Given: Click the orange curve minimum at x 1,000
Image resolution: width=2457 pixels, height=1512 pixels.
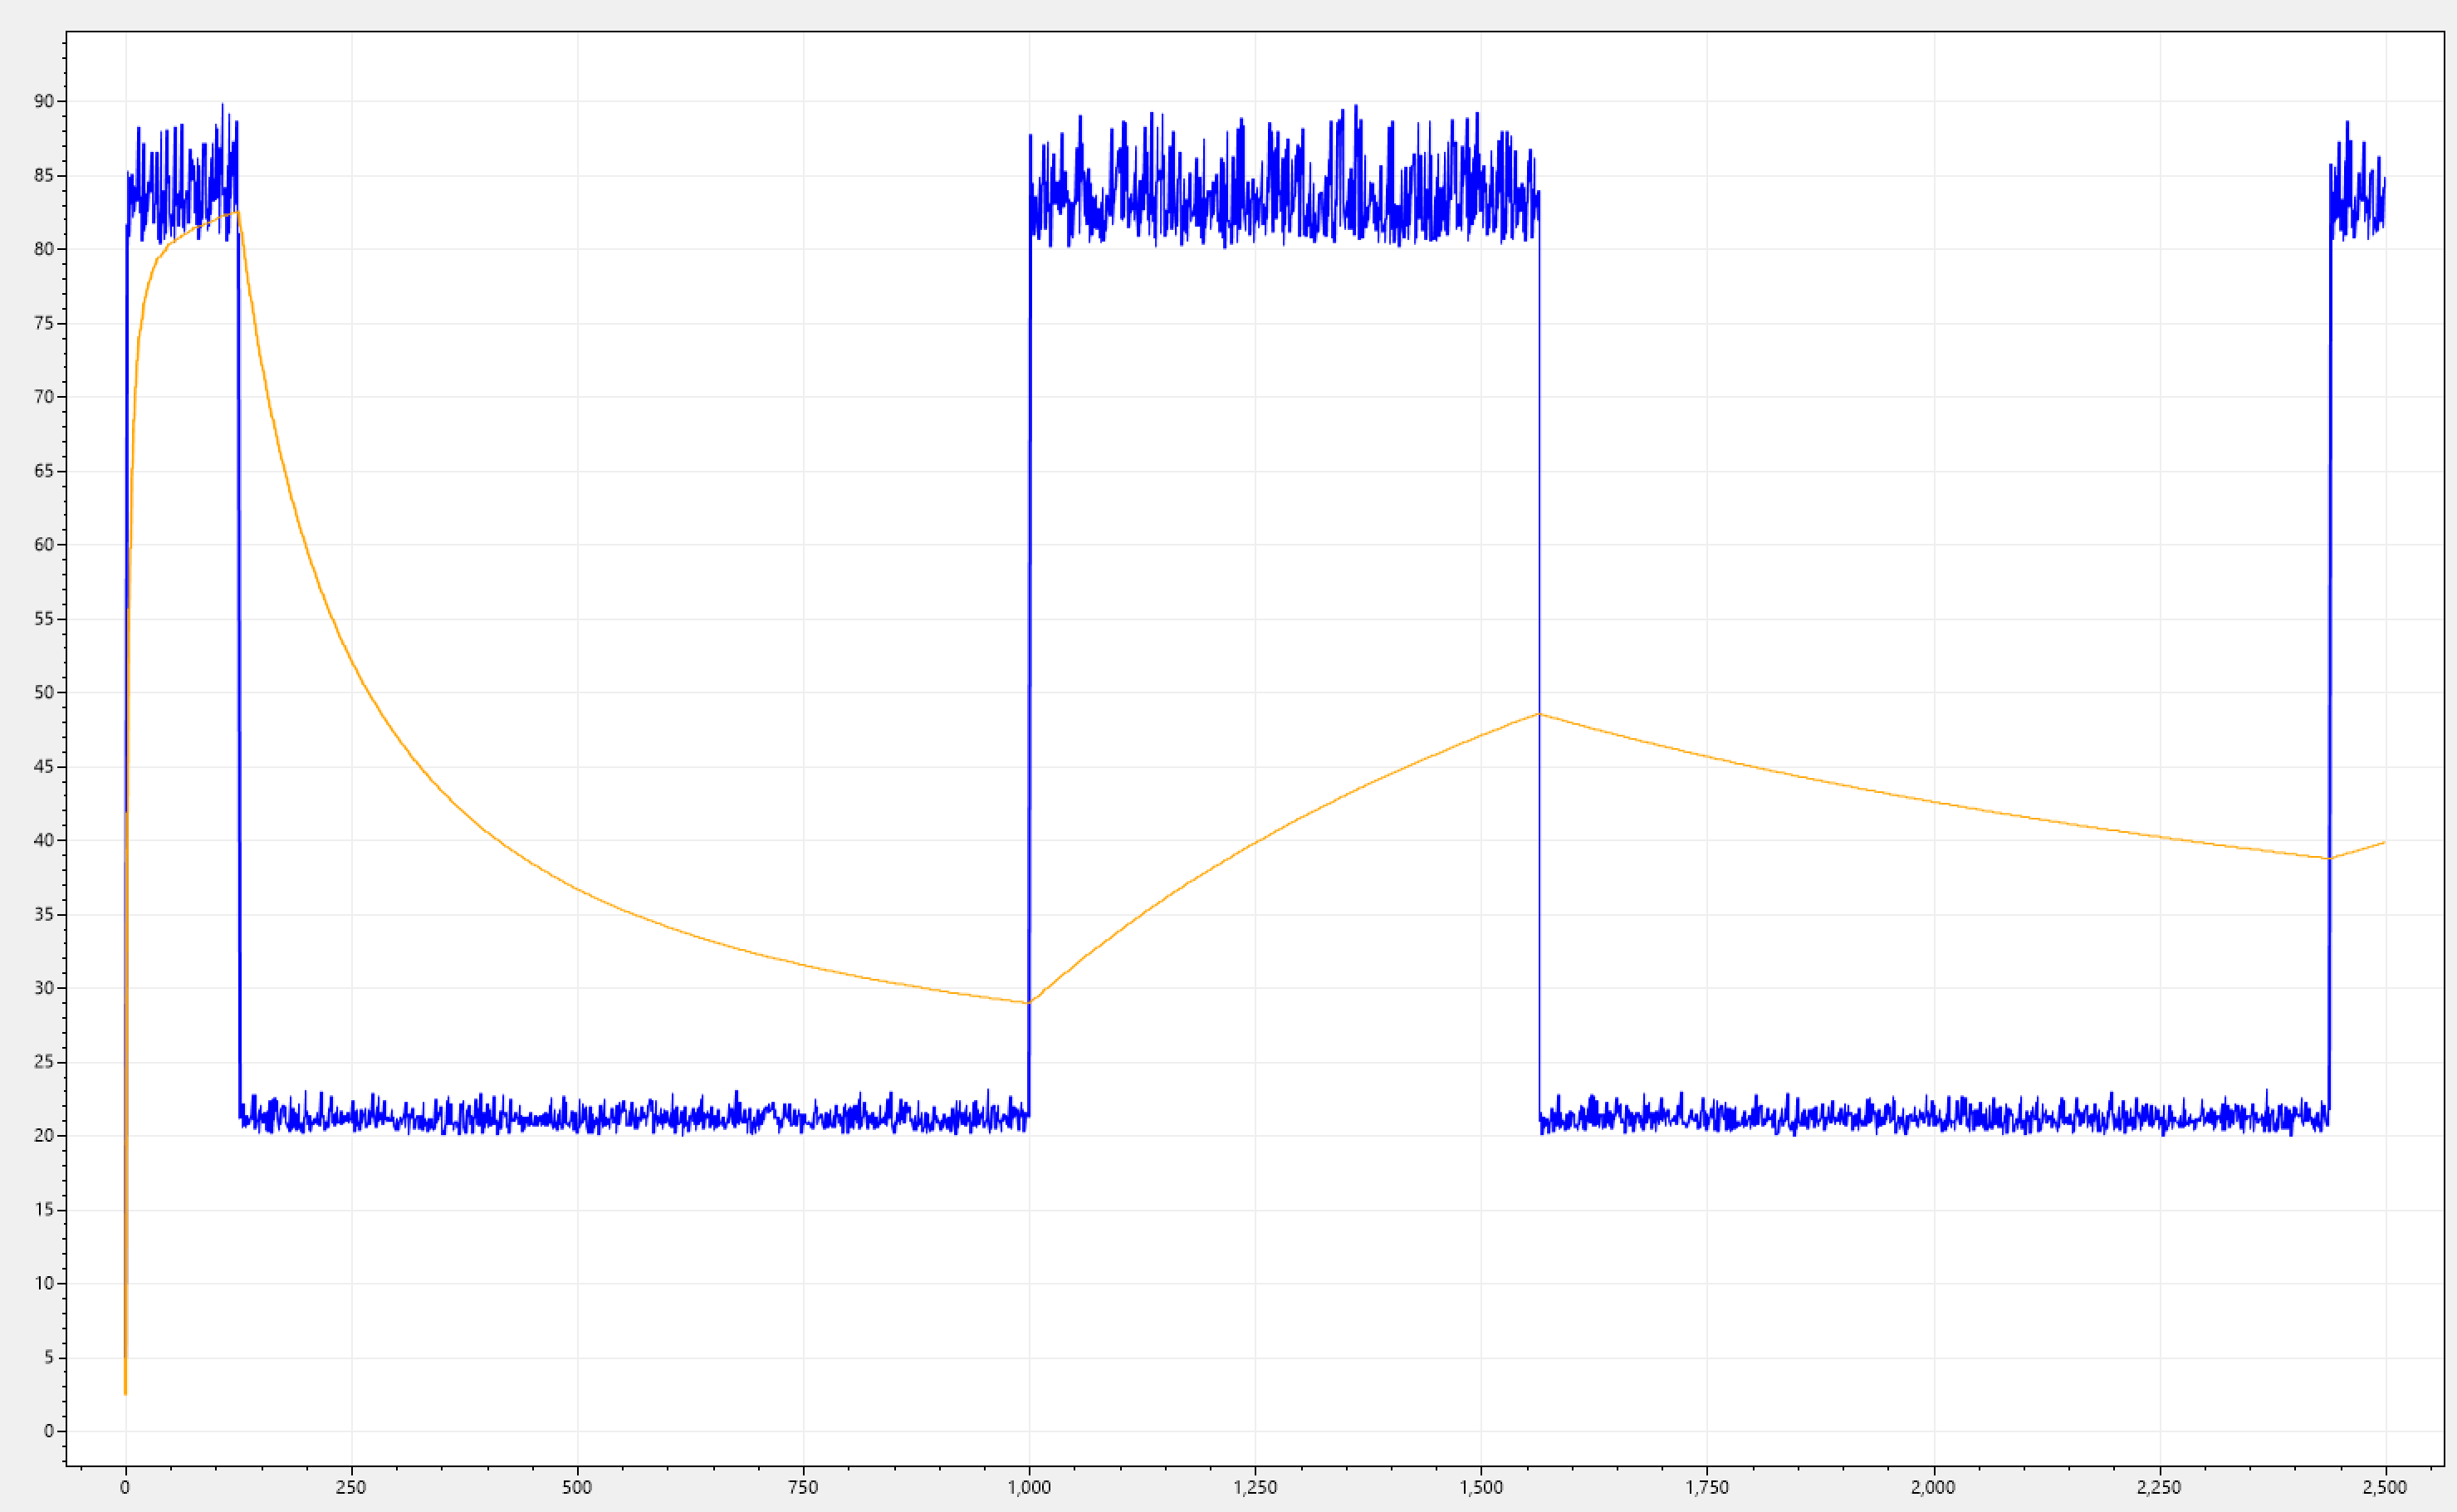Looking at the screenshot, I should [x=1028, y=1002].
